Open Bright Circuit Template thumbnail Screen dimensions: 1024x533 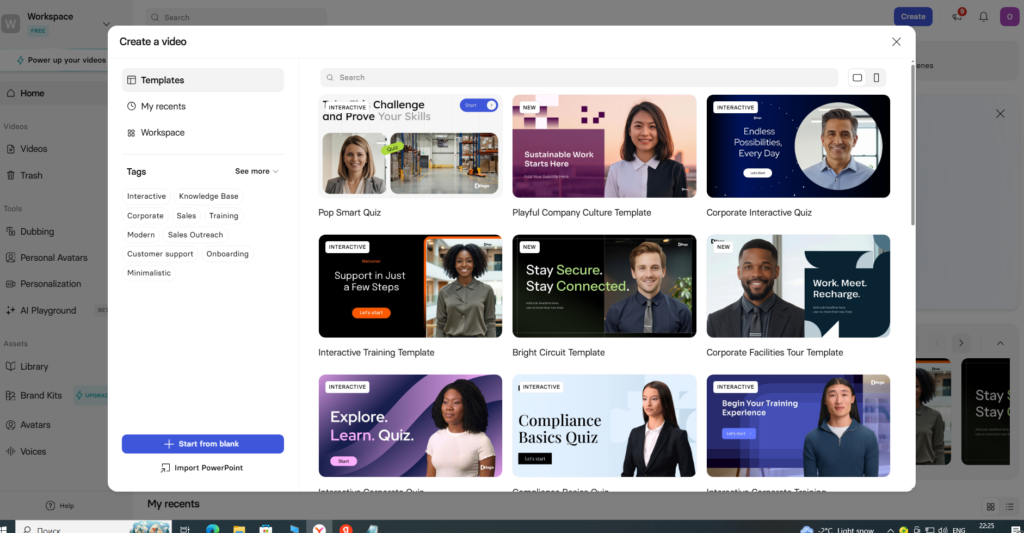(x=604, y=286)
